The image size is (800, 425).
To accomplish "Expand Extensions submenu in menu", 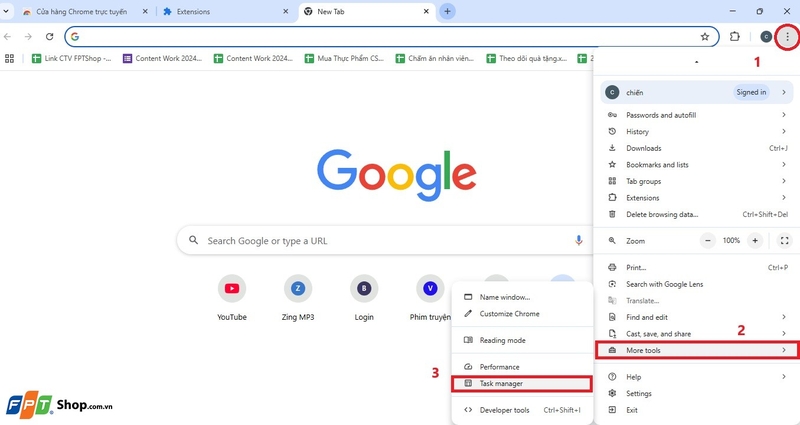I will [697, 198].
